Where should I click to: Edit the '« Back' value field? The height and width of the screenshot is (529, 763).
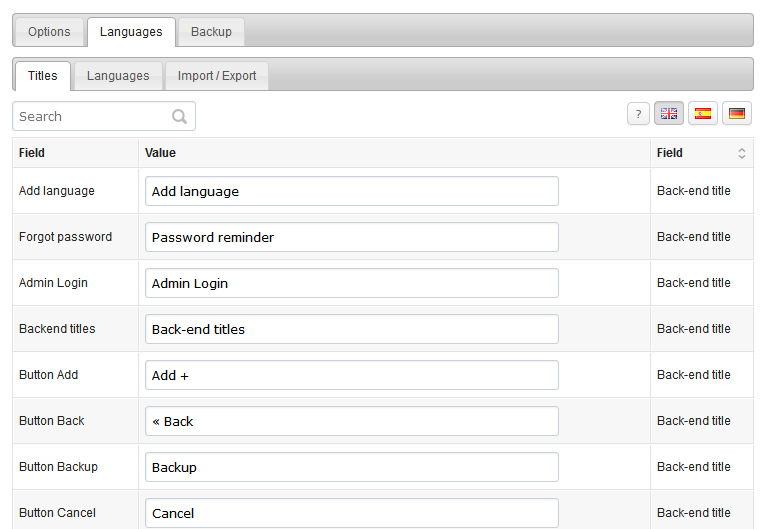click(x=352, y=421)
